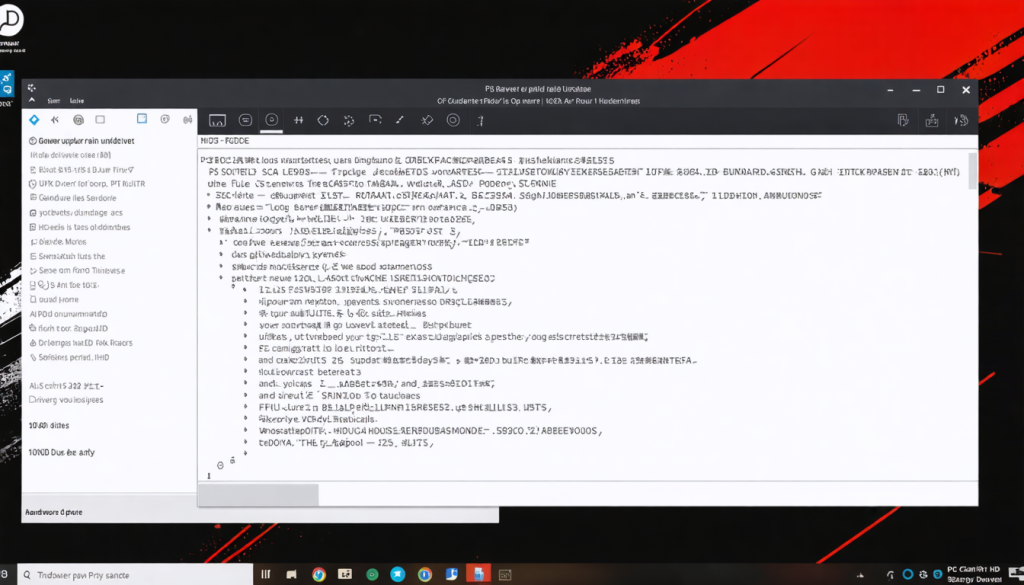Screen dimensions: 1024x585
Task: Click the last icon at toolbar far right
Action: (x=961, y=120)
